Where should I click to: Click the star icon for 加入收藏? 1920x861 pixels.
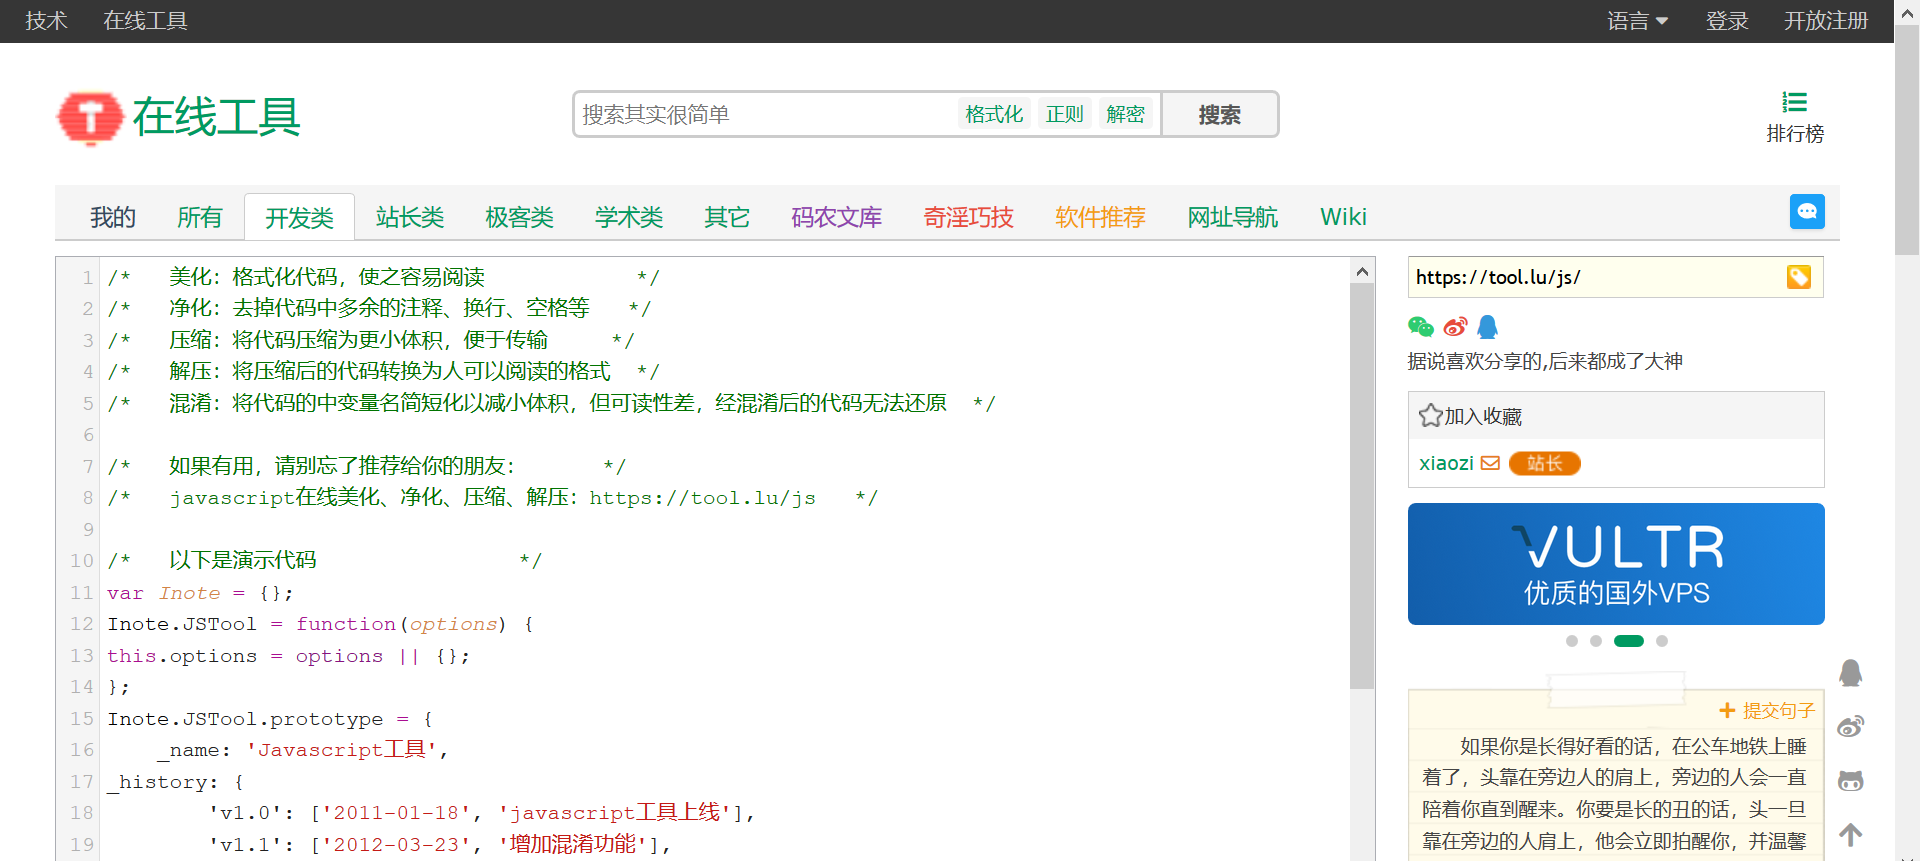pos(1430,415)
